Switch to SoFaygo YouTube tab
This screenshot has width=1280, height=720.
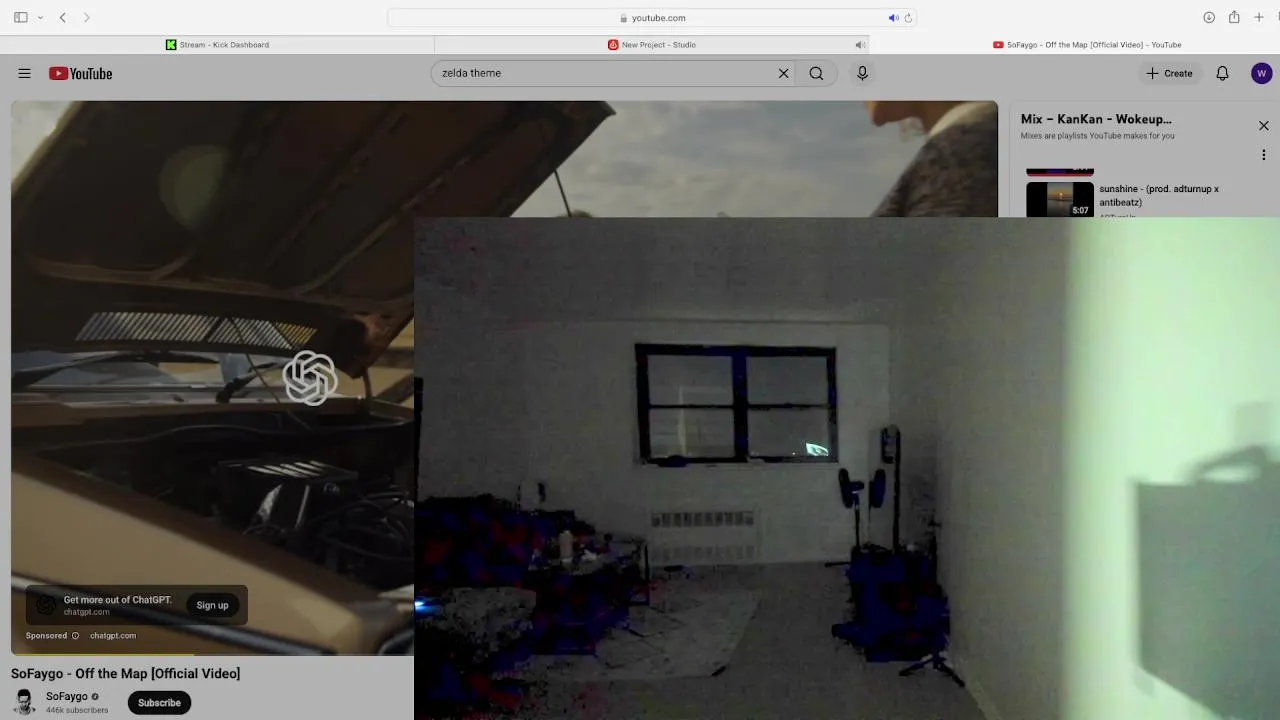pos(1087,44)
